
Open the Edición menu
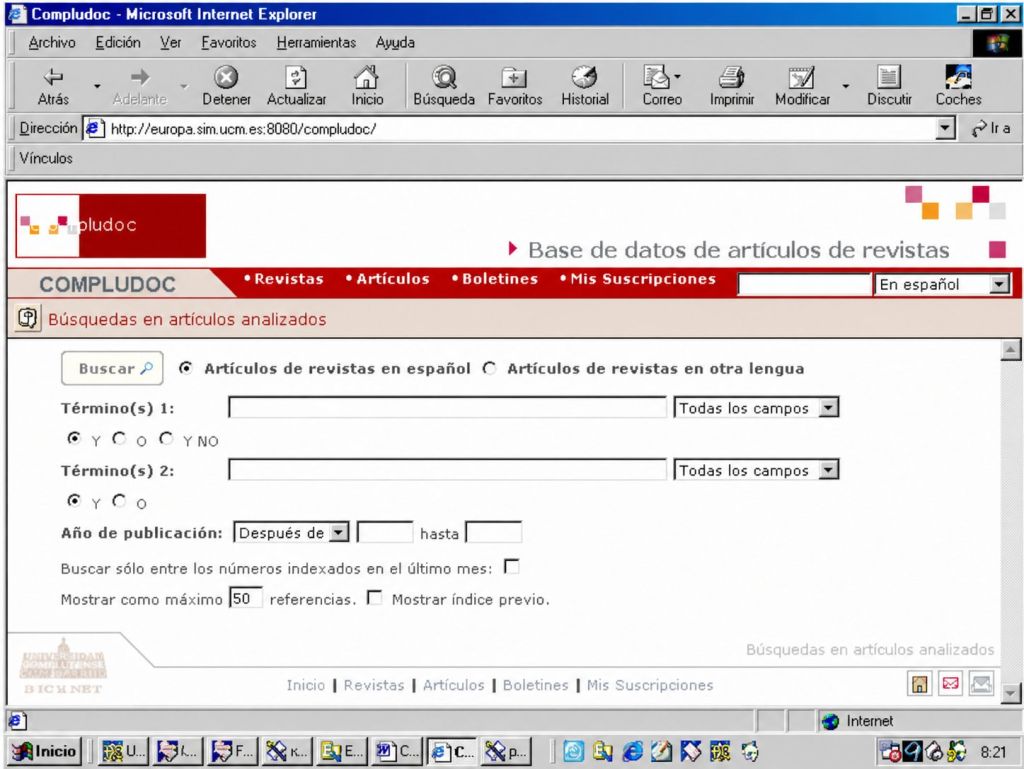click(x=118, y=42)
